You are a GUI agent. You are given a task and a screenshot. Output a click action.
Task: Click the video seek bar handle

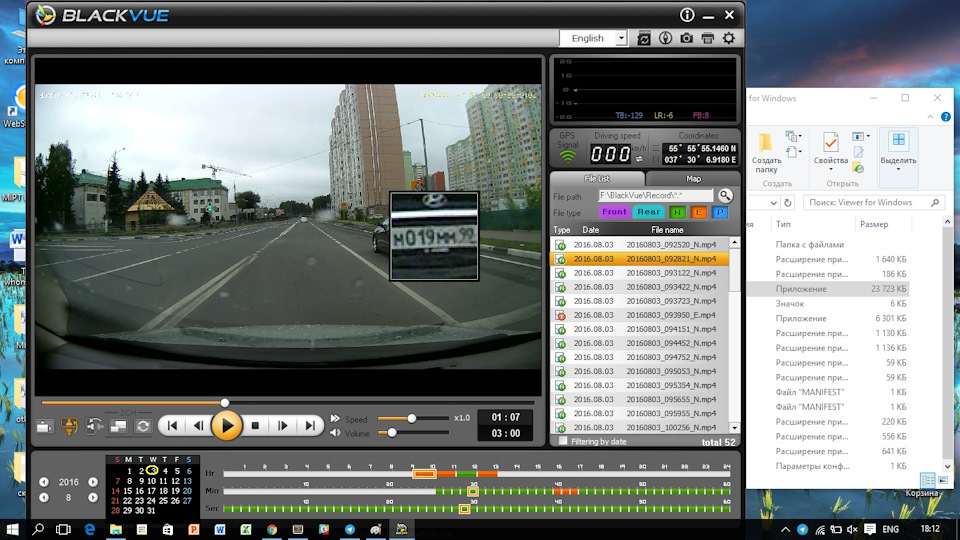(225, 402)
